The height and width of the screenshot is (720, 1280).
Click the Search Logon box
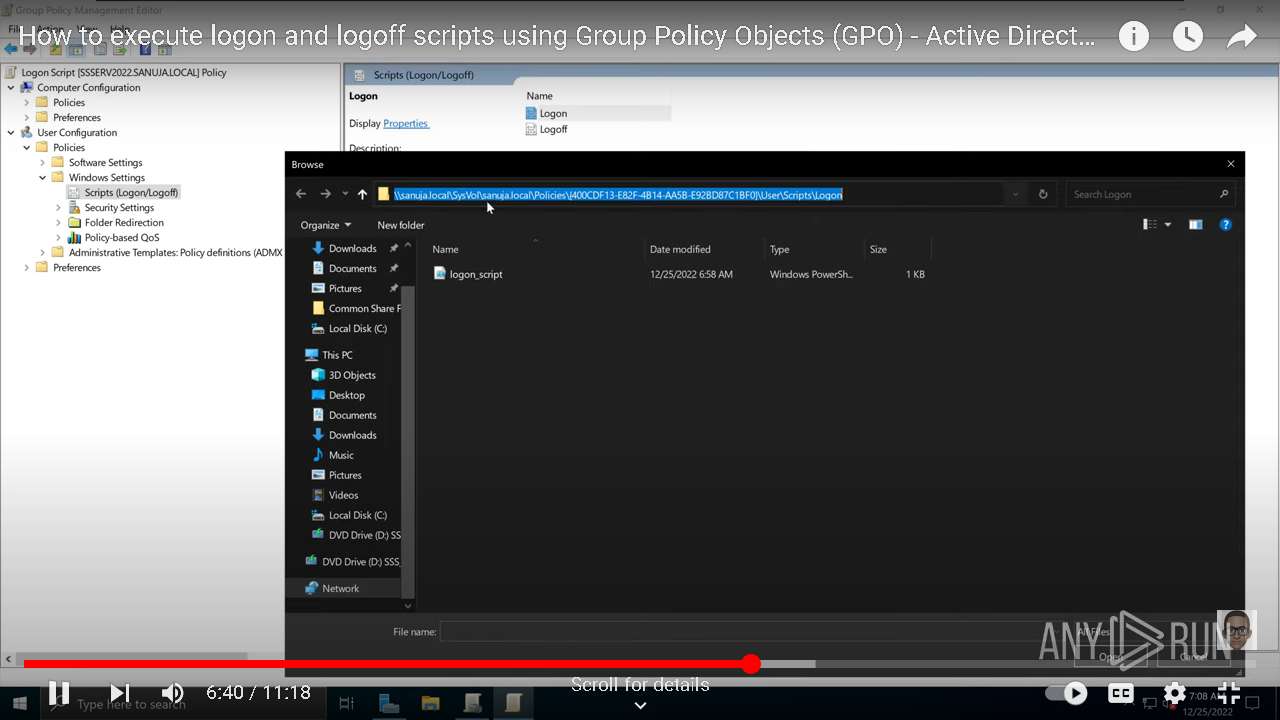[1150, 194]
